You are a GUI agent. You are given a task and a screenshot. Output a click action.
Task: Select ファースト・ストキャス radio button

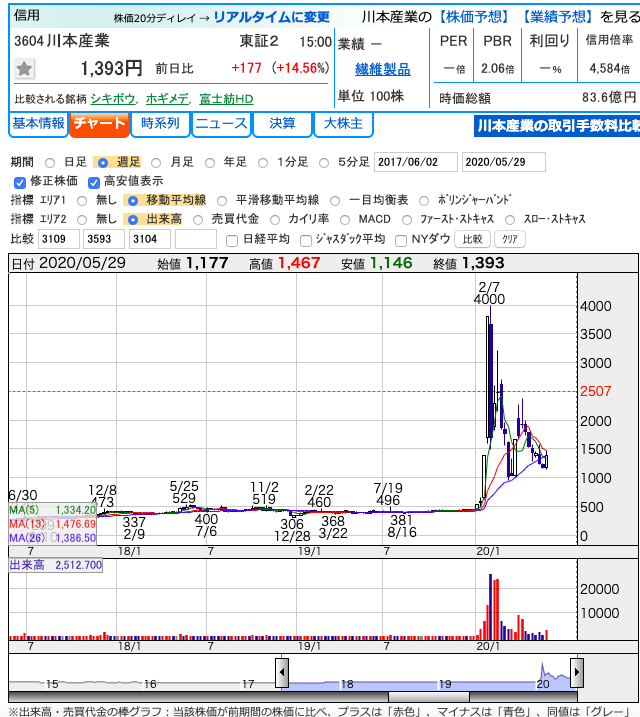point(407,220)
